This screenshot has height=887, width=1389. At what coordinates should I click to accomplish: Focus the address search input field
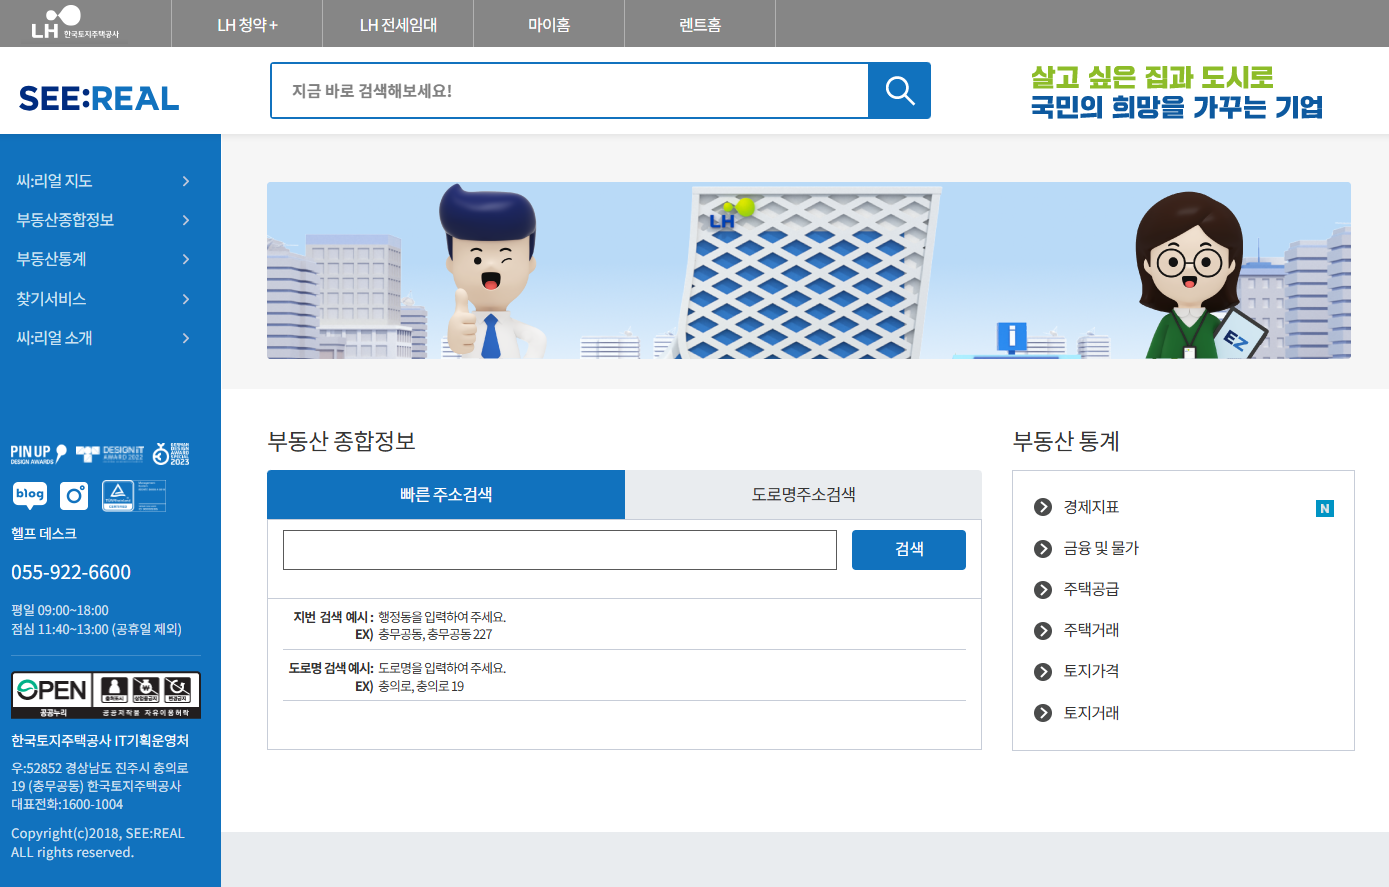click(560, 550)
